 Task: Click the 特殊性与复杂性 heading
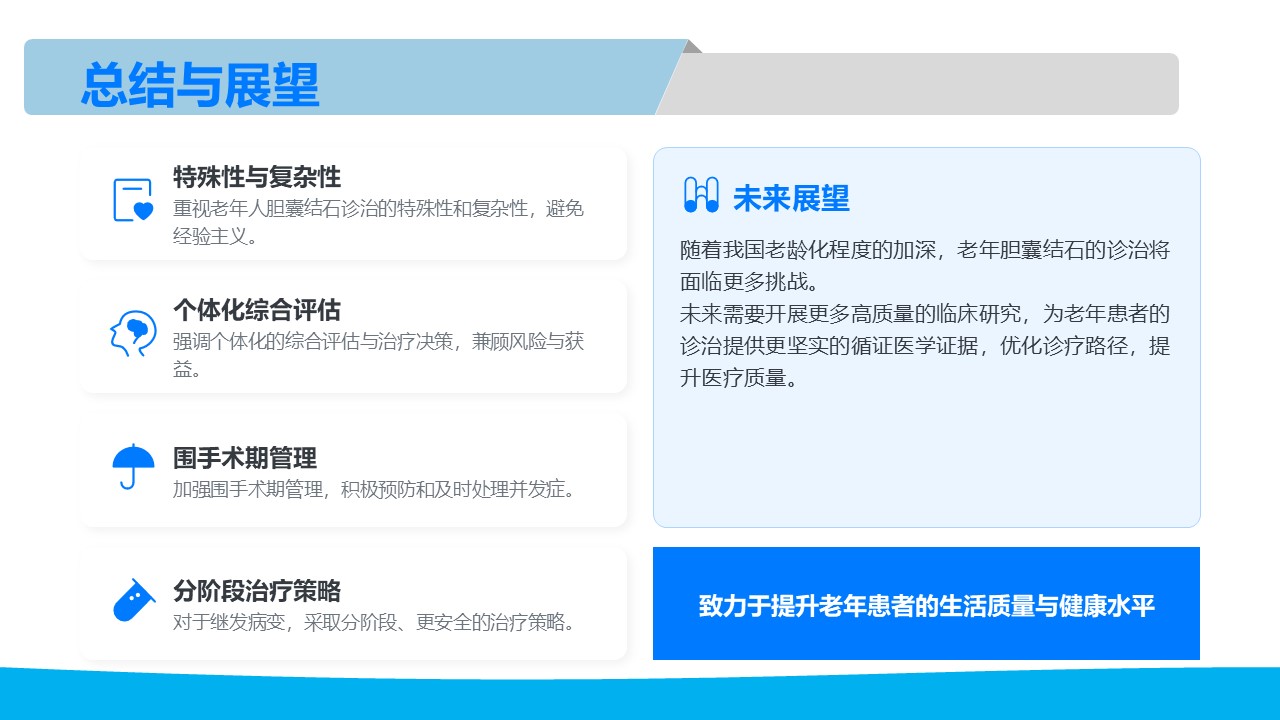click(257, 177)
